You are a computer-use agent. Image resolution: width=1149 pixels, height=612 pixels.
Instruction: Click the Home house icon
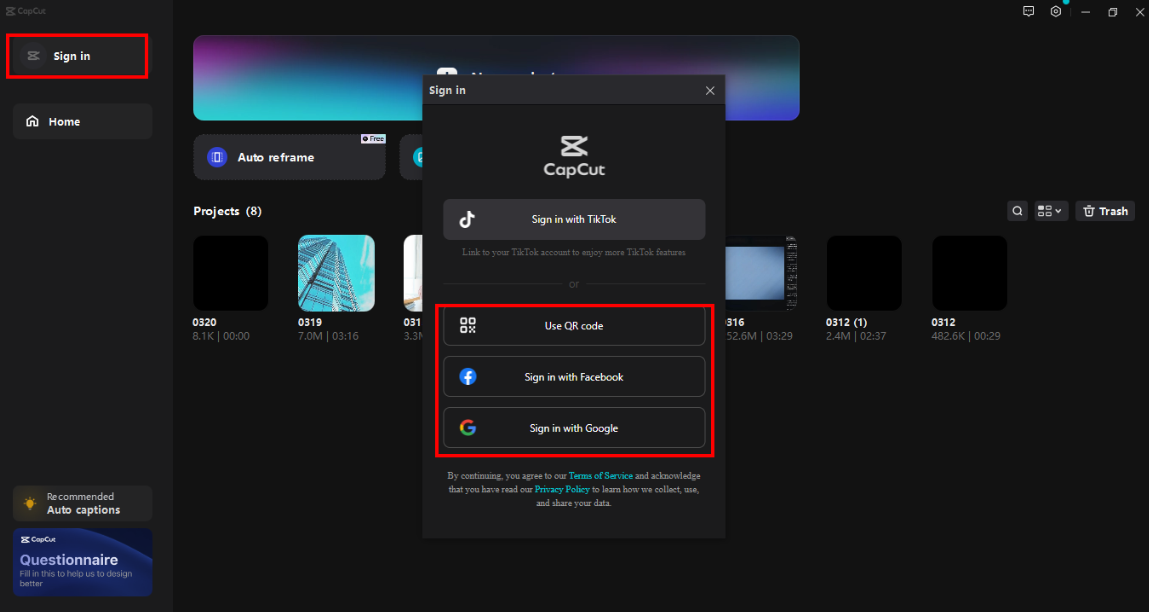pos(32,122)
